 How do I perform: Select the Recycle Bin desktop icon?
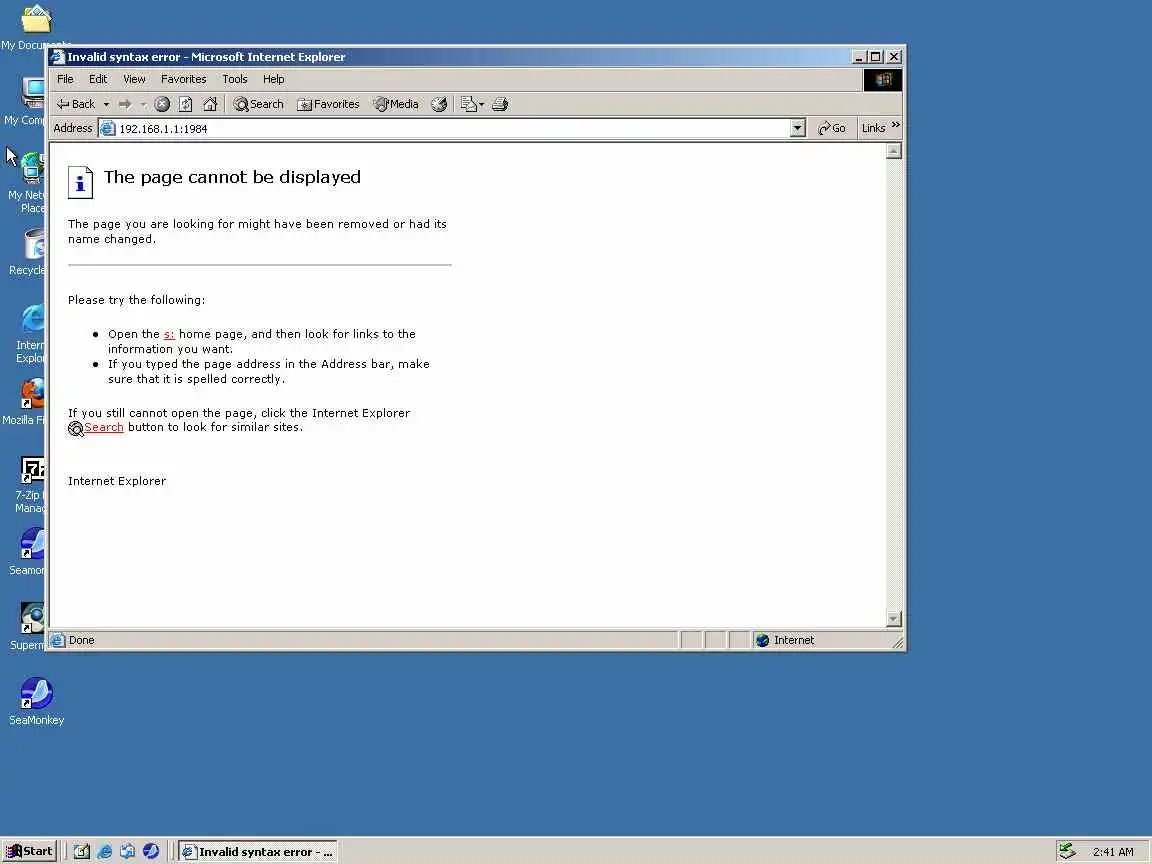(26, 252)
